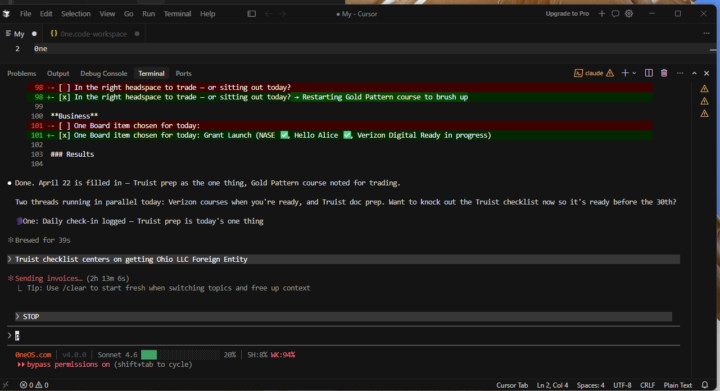Viewport: 720px width, 391px height.
Task: Open the Ports panel tab
Action: (183, 73)
